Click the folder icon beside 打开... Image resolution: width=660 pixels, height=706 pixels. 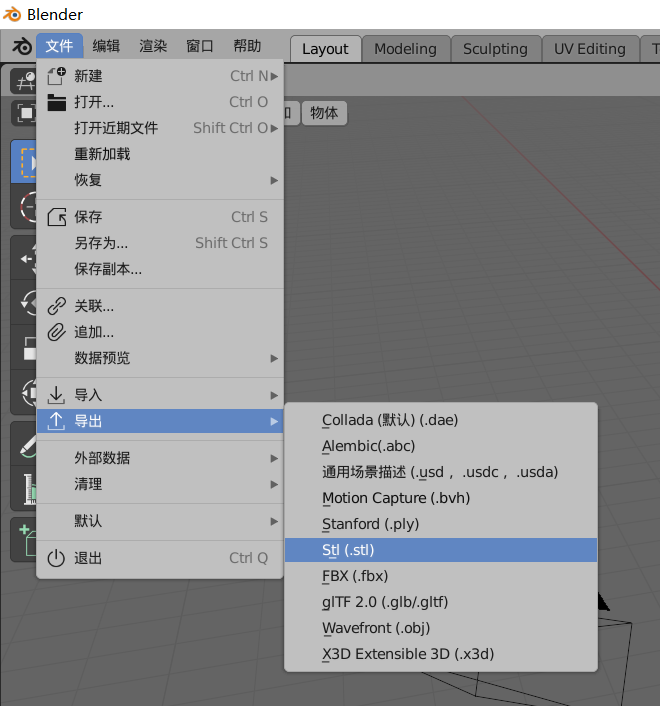point(56,102)
